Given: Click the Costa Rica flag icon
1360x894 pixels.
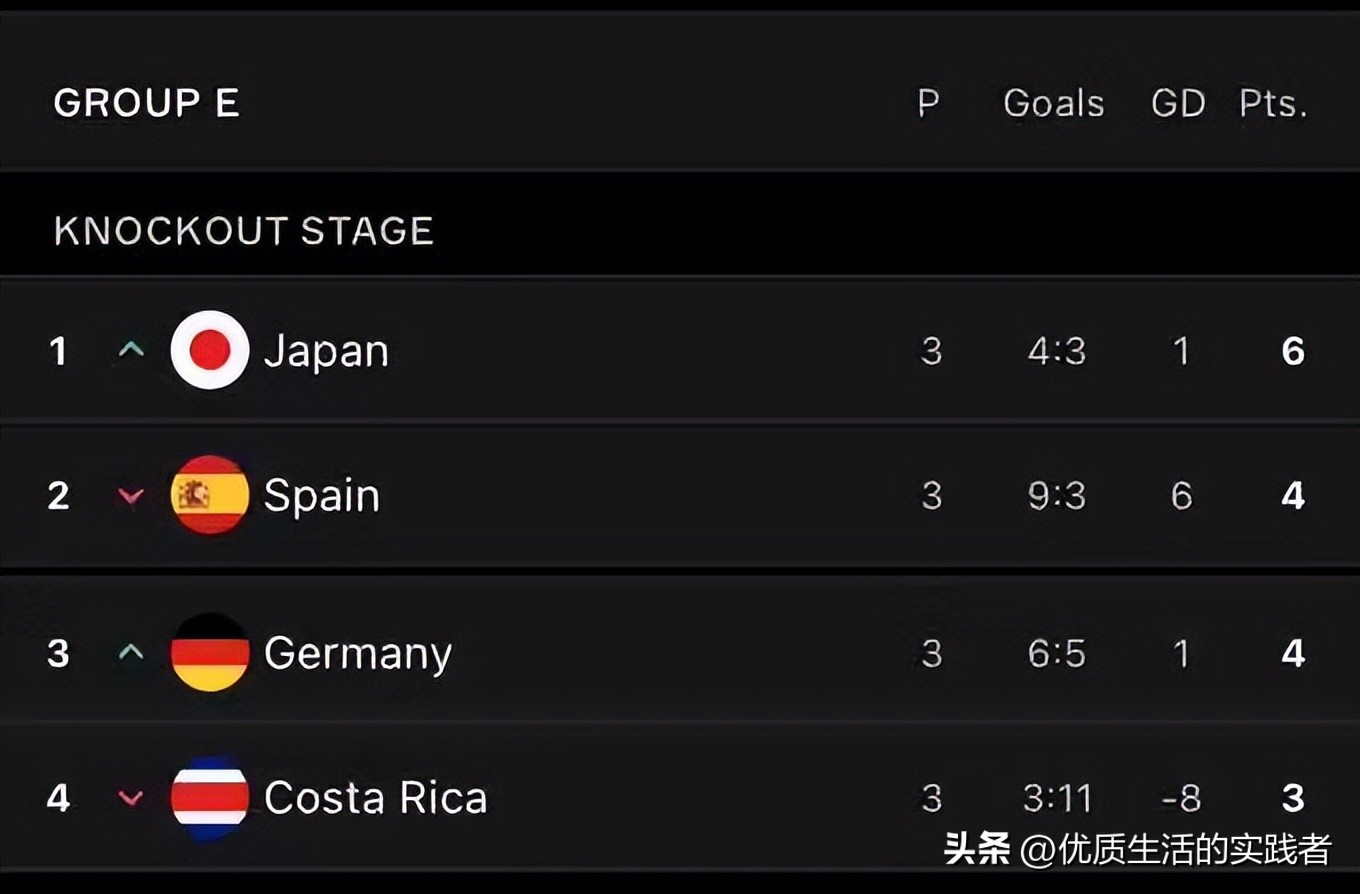Looking at the screenshot, I should click(x=209, y=797).
